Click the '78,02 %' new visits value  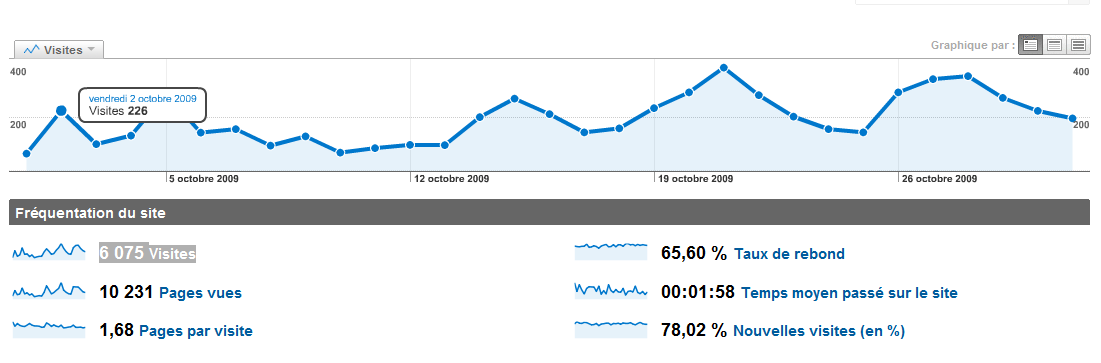coord(694,330)
